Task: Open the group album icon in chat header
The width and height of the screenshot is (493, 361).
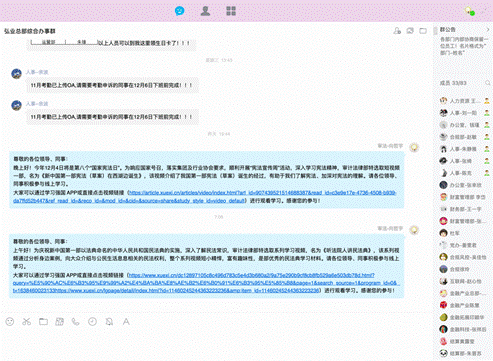Action: tap(410, 31)
